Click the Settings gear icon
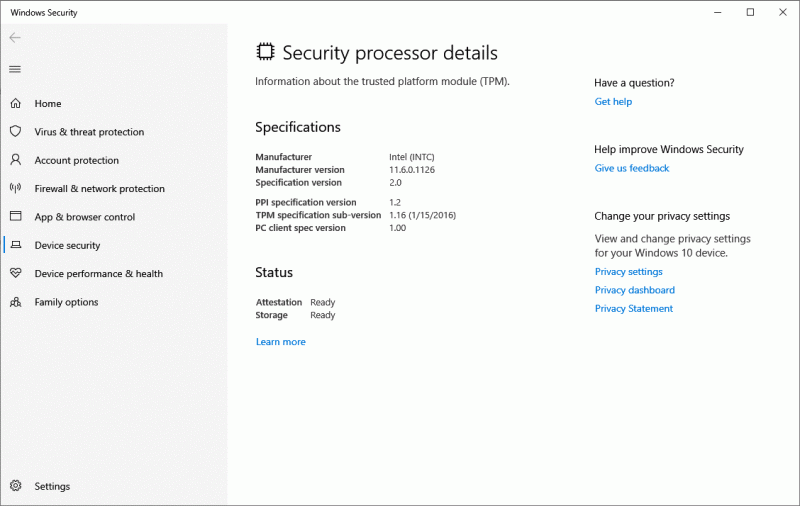The height and width of the screenshot is (506, 800). tap(15, 486)
